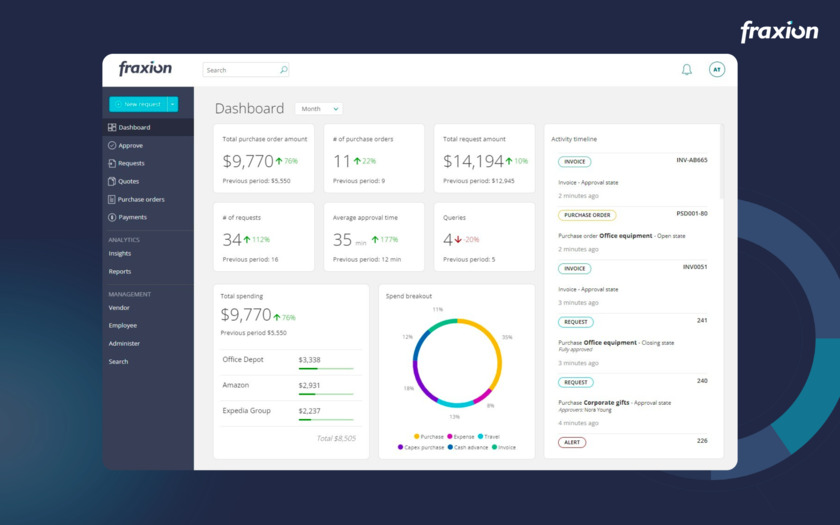Open Insights under Analytics
840x525 pixels.
(x=119, y=253)
